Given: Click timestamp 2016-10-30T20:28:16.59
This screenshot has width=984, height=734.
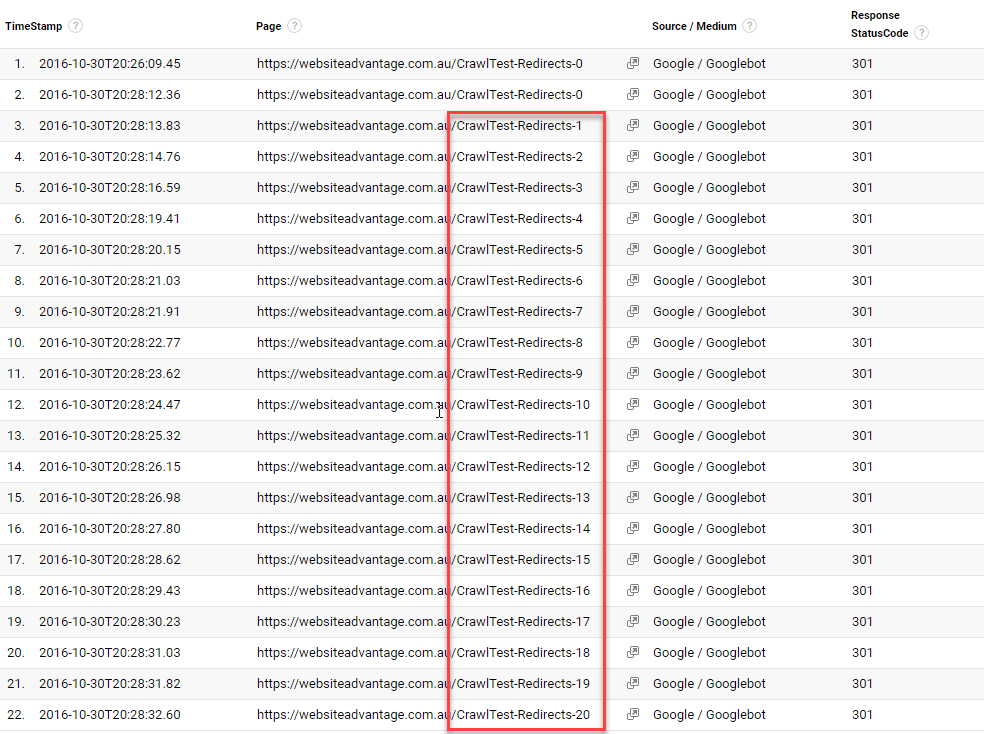Looking at the screenshot, I should click(110, 188).
